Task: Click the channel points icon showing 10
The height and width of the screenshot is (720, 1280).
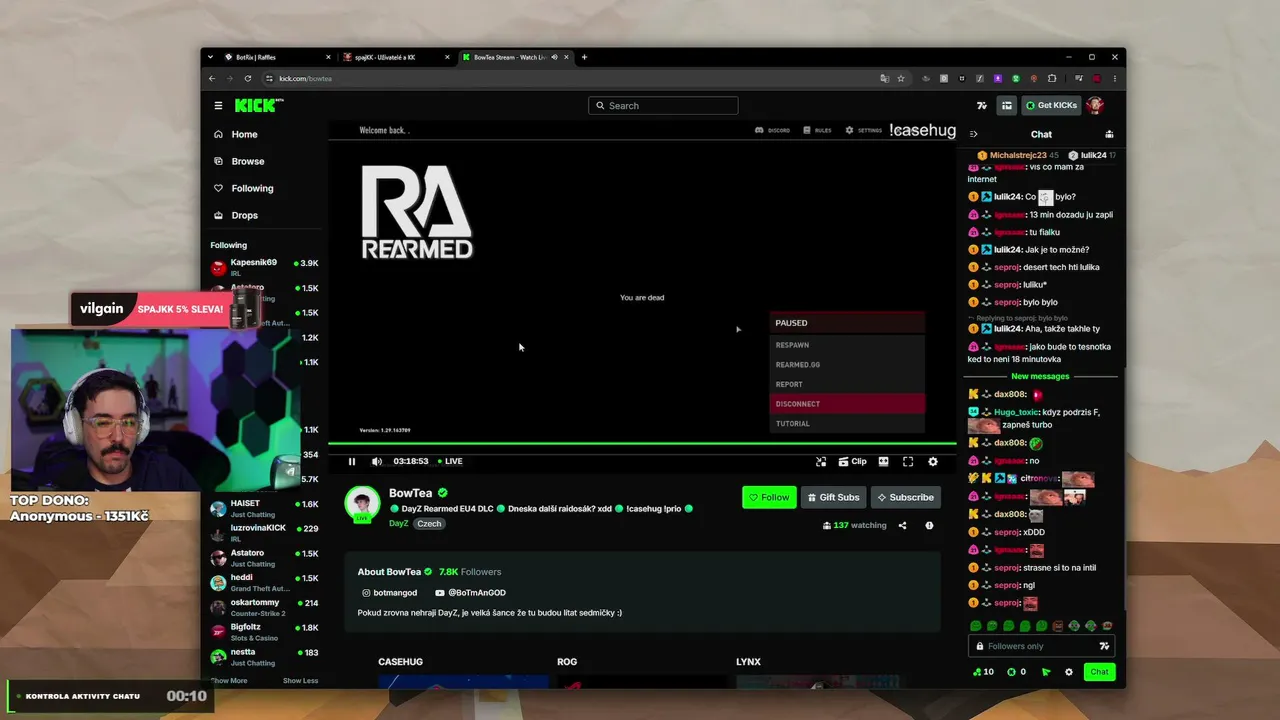Action: [x=983, y=672]
